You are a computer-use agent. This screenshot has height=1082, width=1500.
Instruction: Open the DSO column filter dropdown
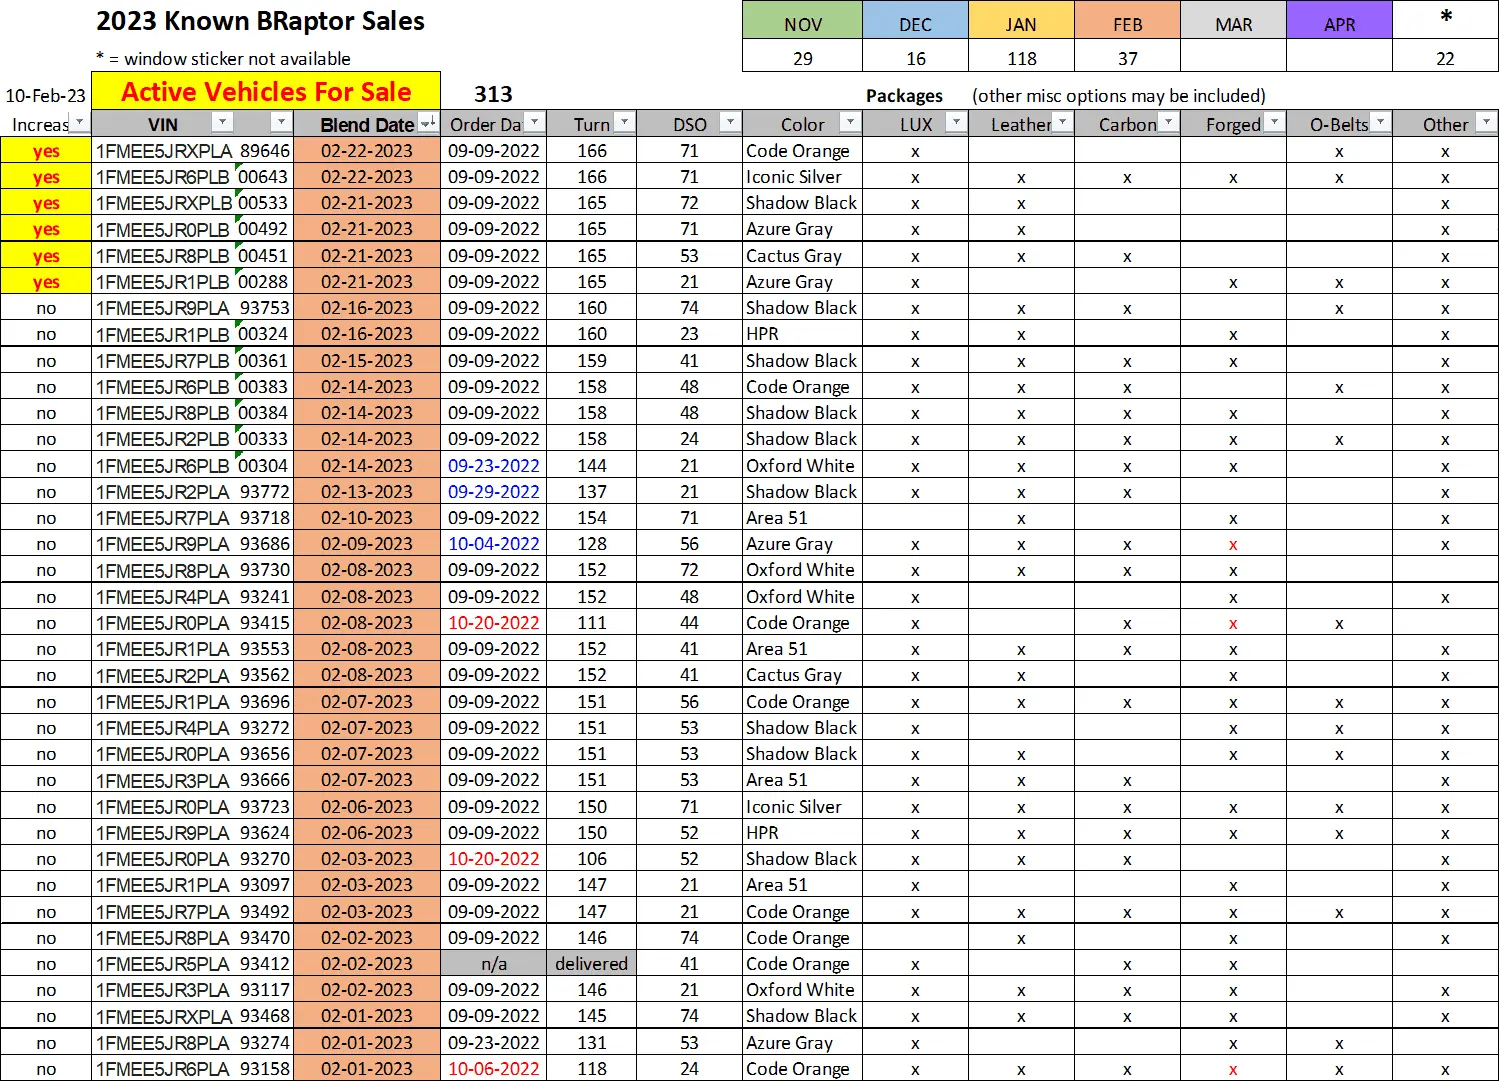point(730,122)
